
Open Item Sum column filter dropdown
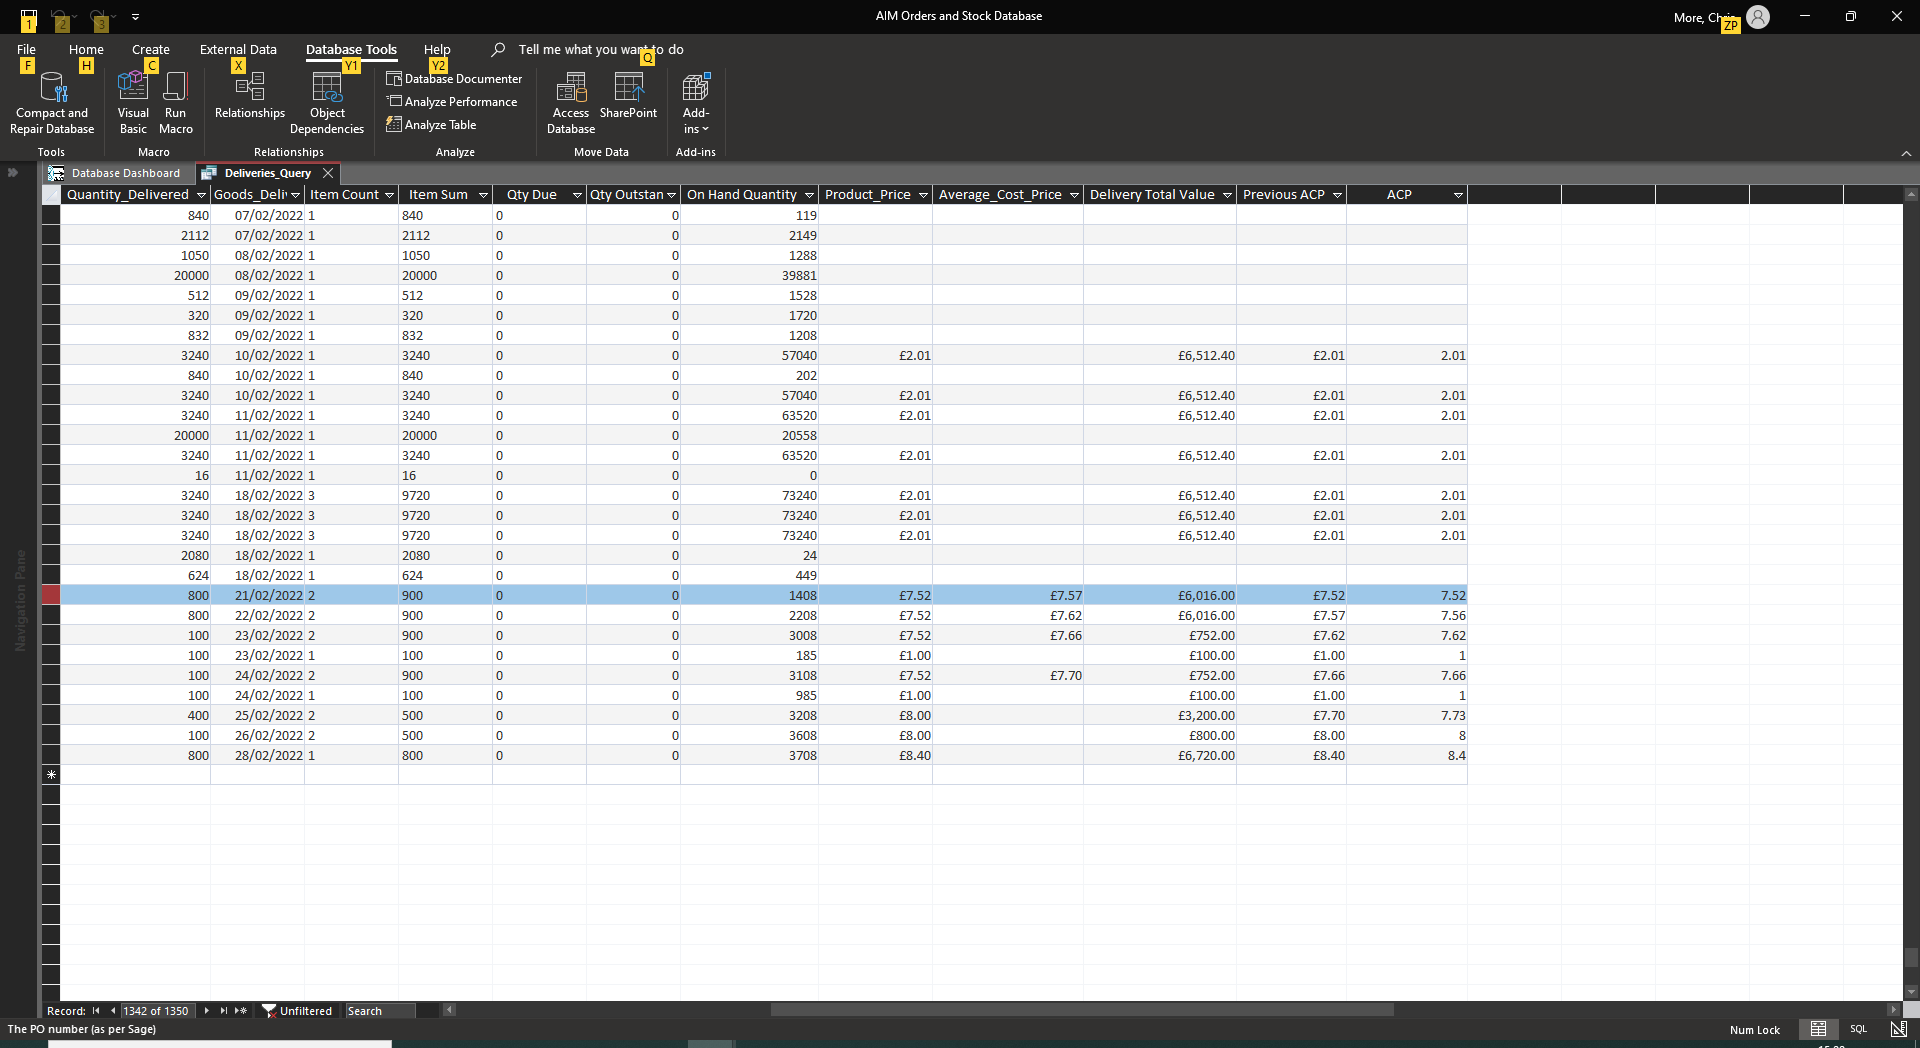483,195
